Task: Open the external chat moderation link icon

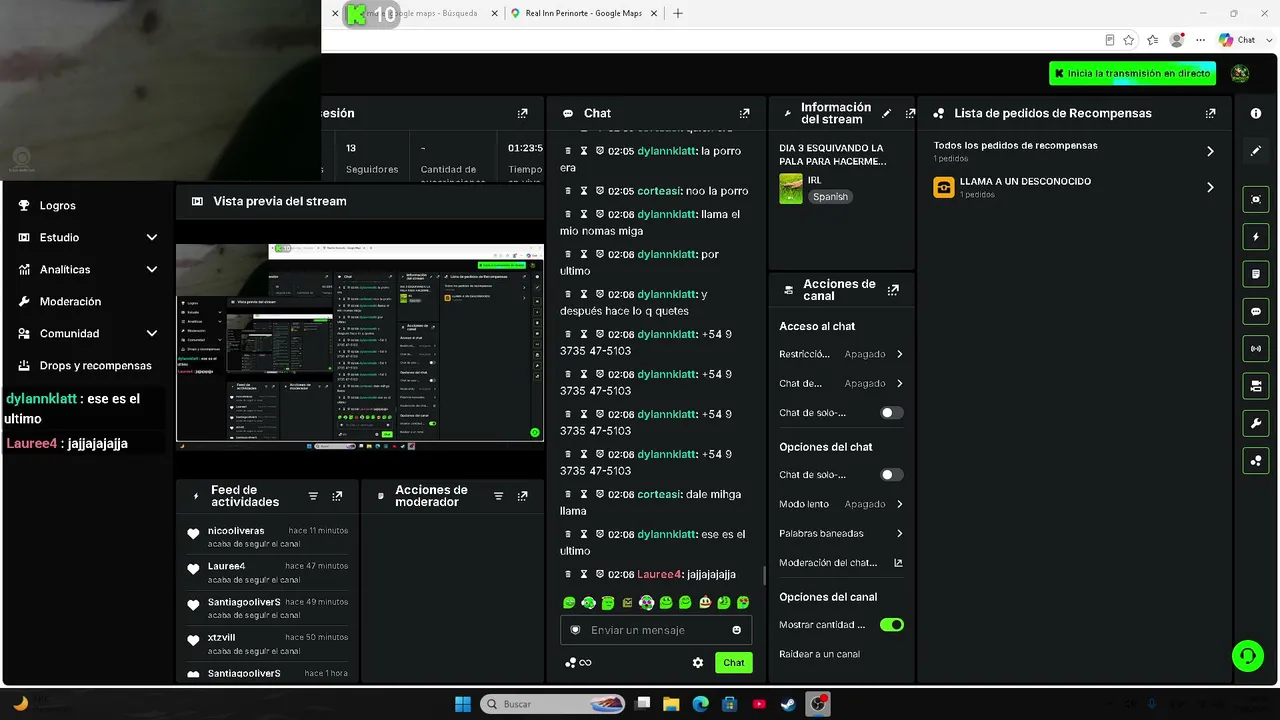Action: point(898,563)
